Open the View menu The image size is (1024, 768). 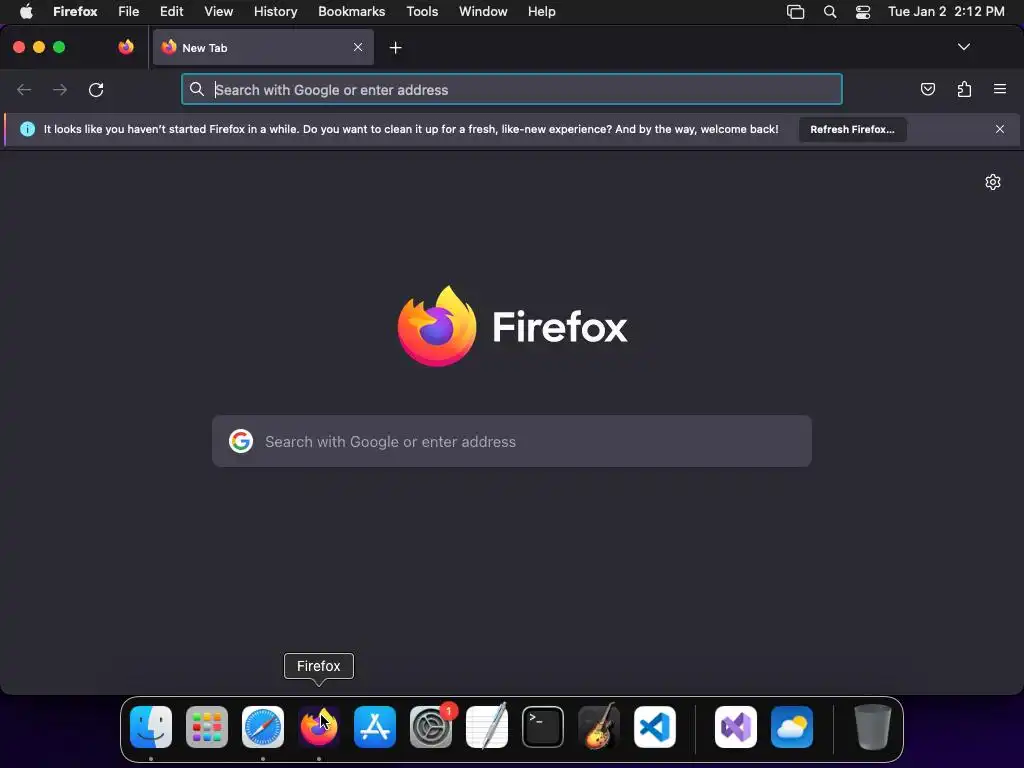click(x=218, y=12)
